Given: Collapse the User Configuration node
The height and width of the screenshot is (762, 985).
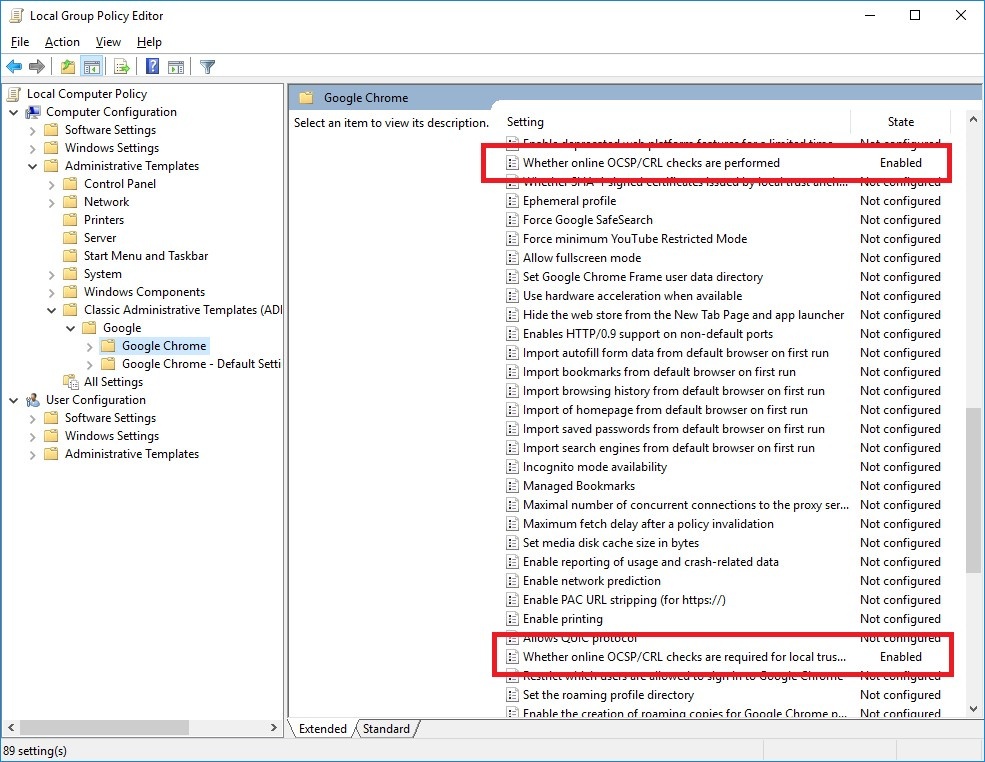Looking at the screenshot, I should coord(13,400).
